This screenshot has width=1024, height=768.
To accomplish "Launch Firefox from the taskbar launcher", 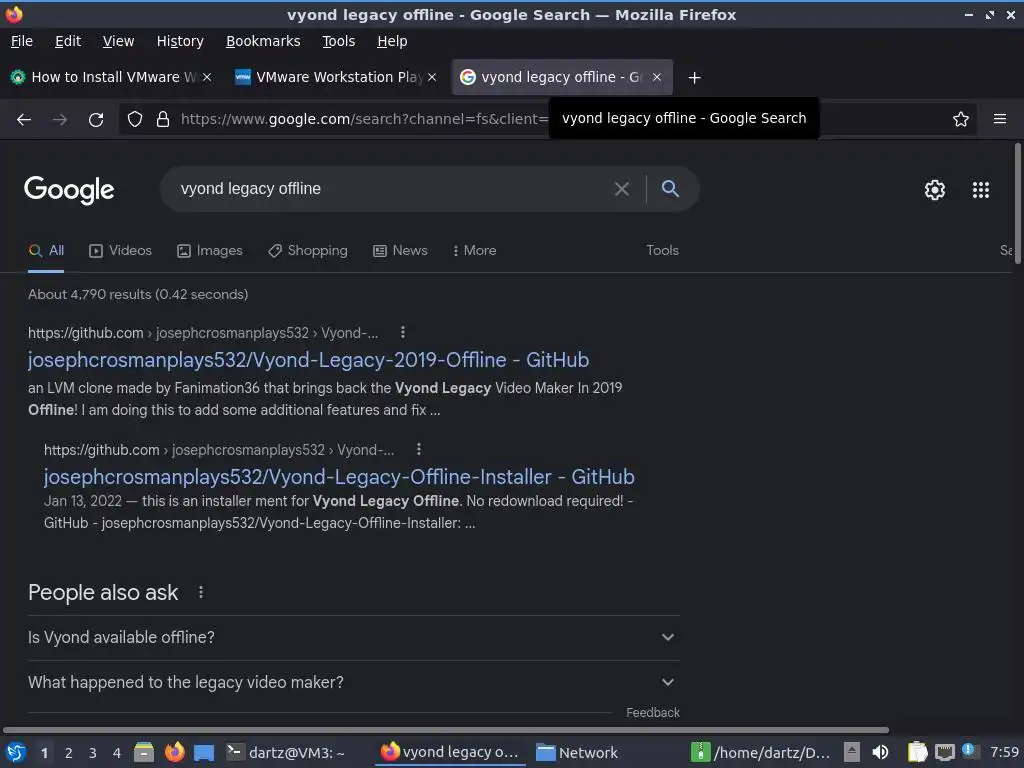I will 174,752.
